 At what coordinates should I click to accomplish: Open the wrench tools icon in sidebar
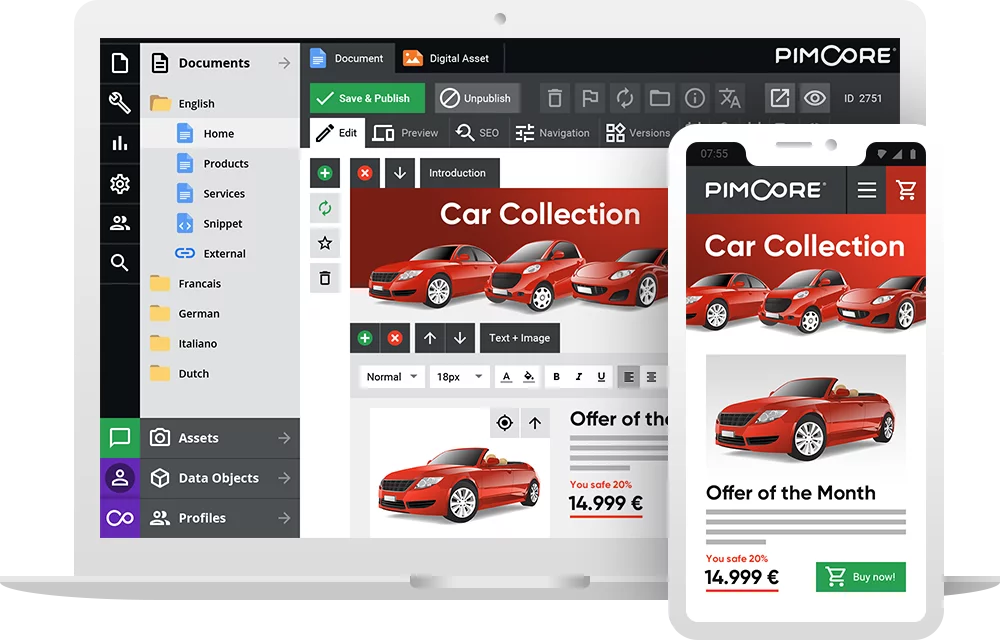tap(120, 103)
